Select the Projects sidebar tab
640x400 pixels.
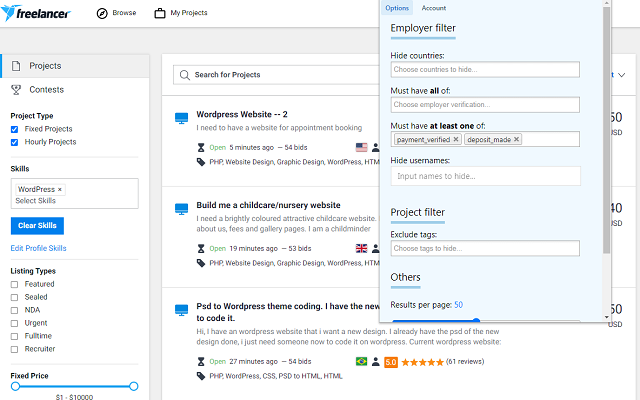45,66
